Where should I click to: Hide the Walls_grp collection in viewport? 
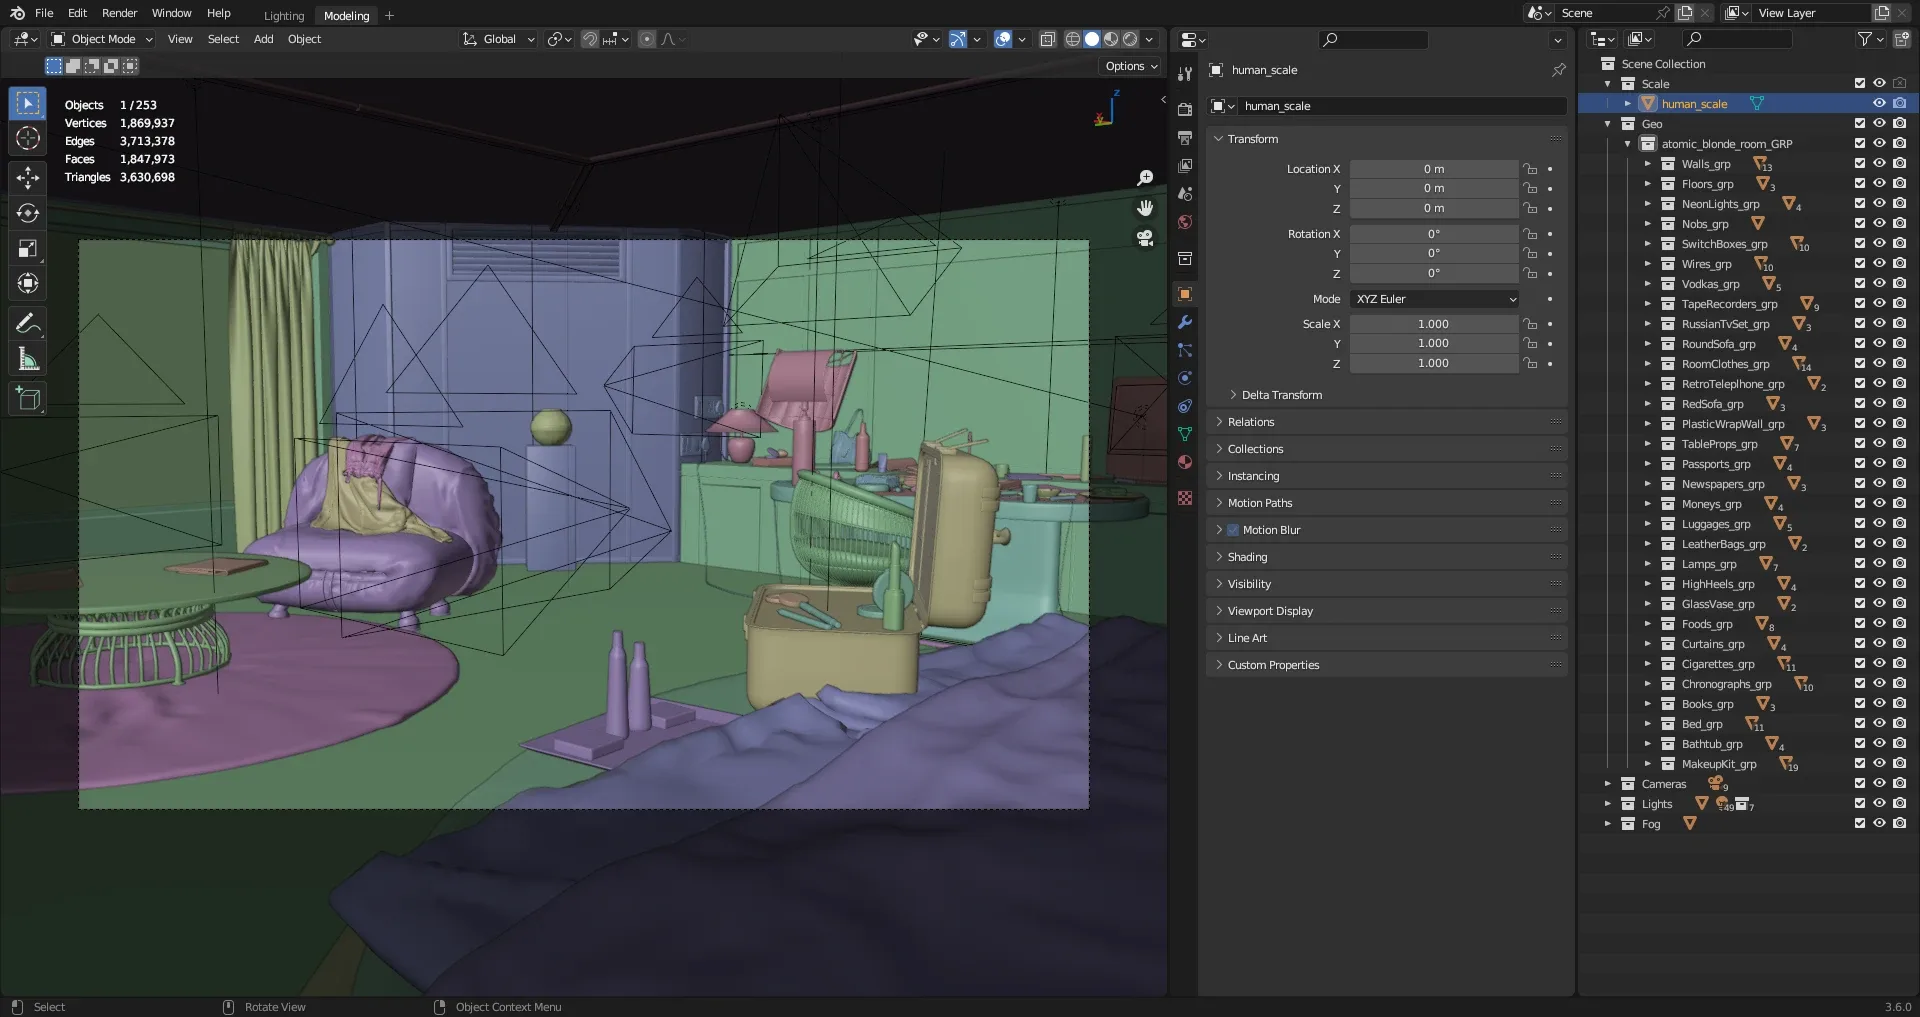pos(1879,164)
